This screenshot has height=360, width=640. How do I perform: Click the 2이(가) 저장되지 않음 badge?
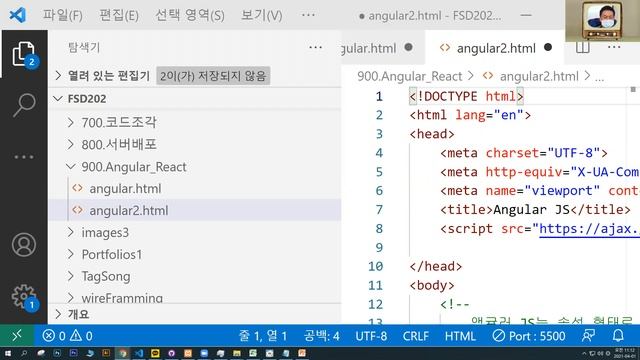click(x=213, y=76)
